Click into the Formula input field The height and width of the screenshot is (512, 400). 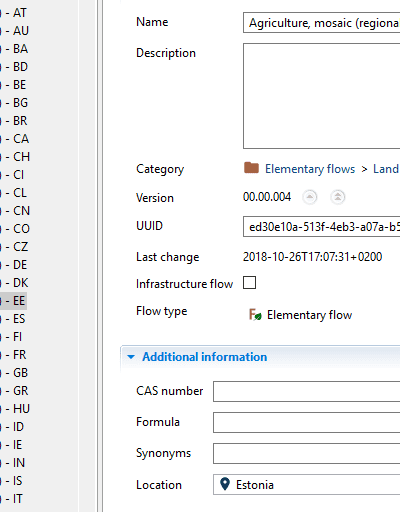click(307, 422)
